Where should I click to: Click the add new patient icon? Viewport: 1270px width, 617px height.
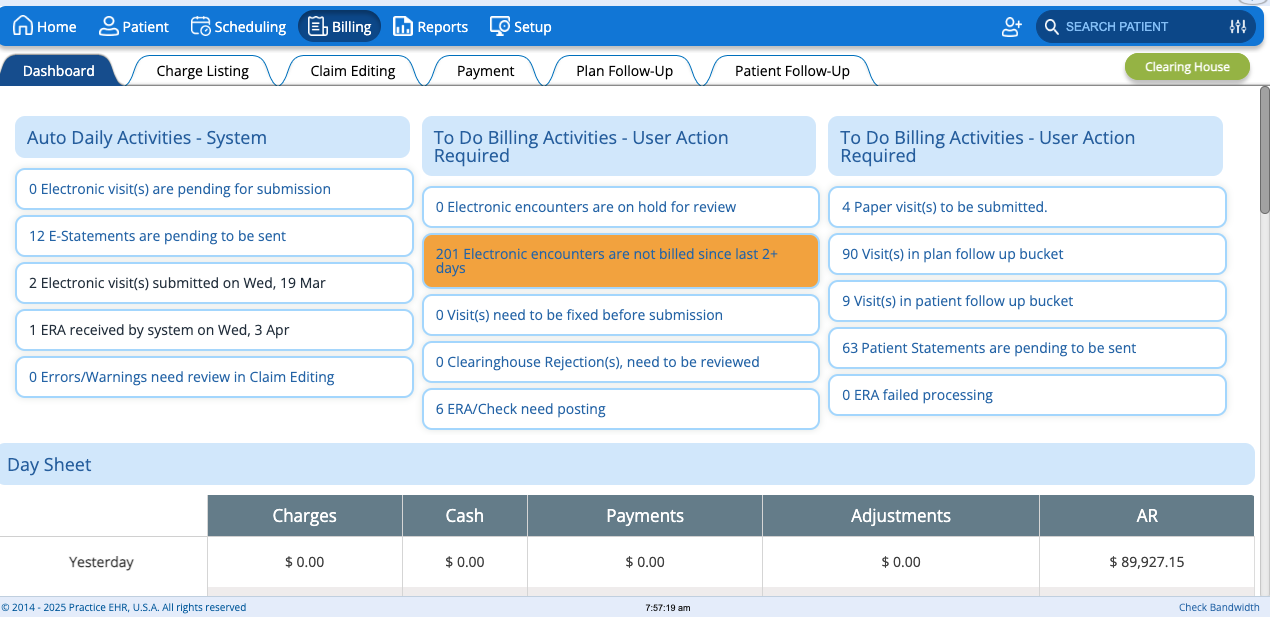(x=1011, y=27)
